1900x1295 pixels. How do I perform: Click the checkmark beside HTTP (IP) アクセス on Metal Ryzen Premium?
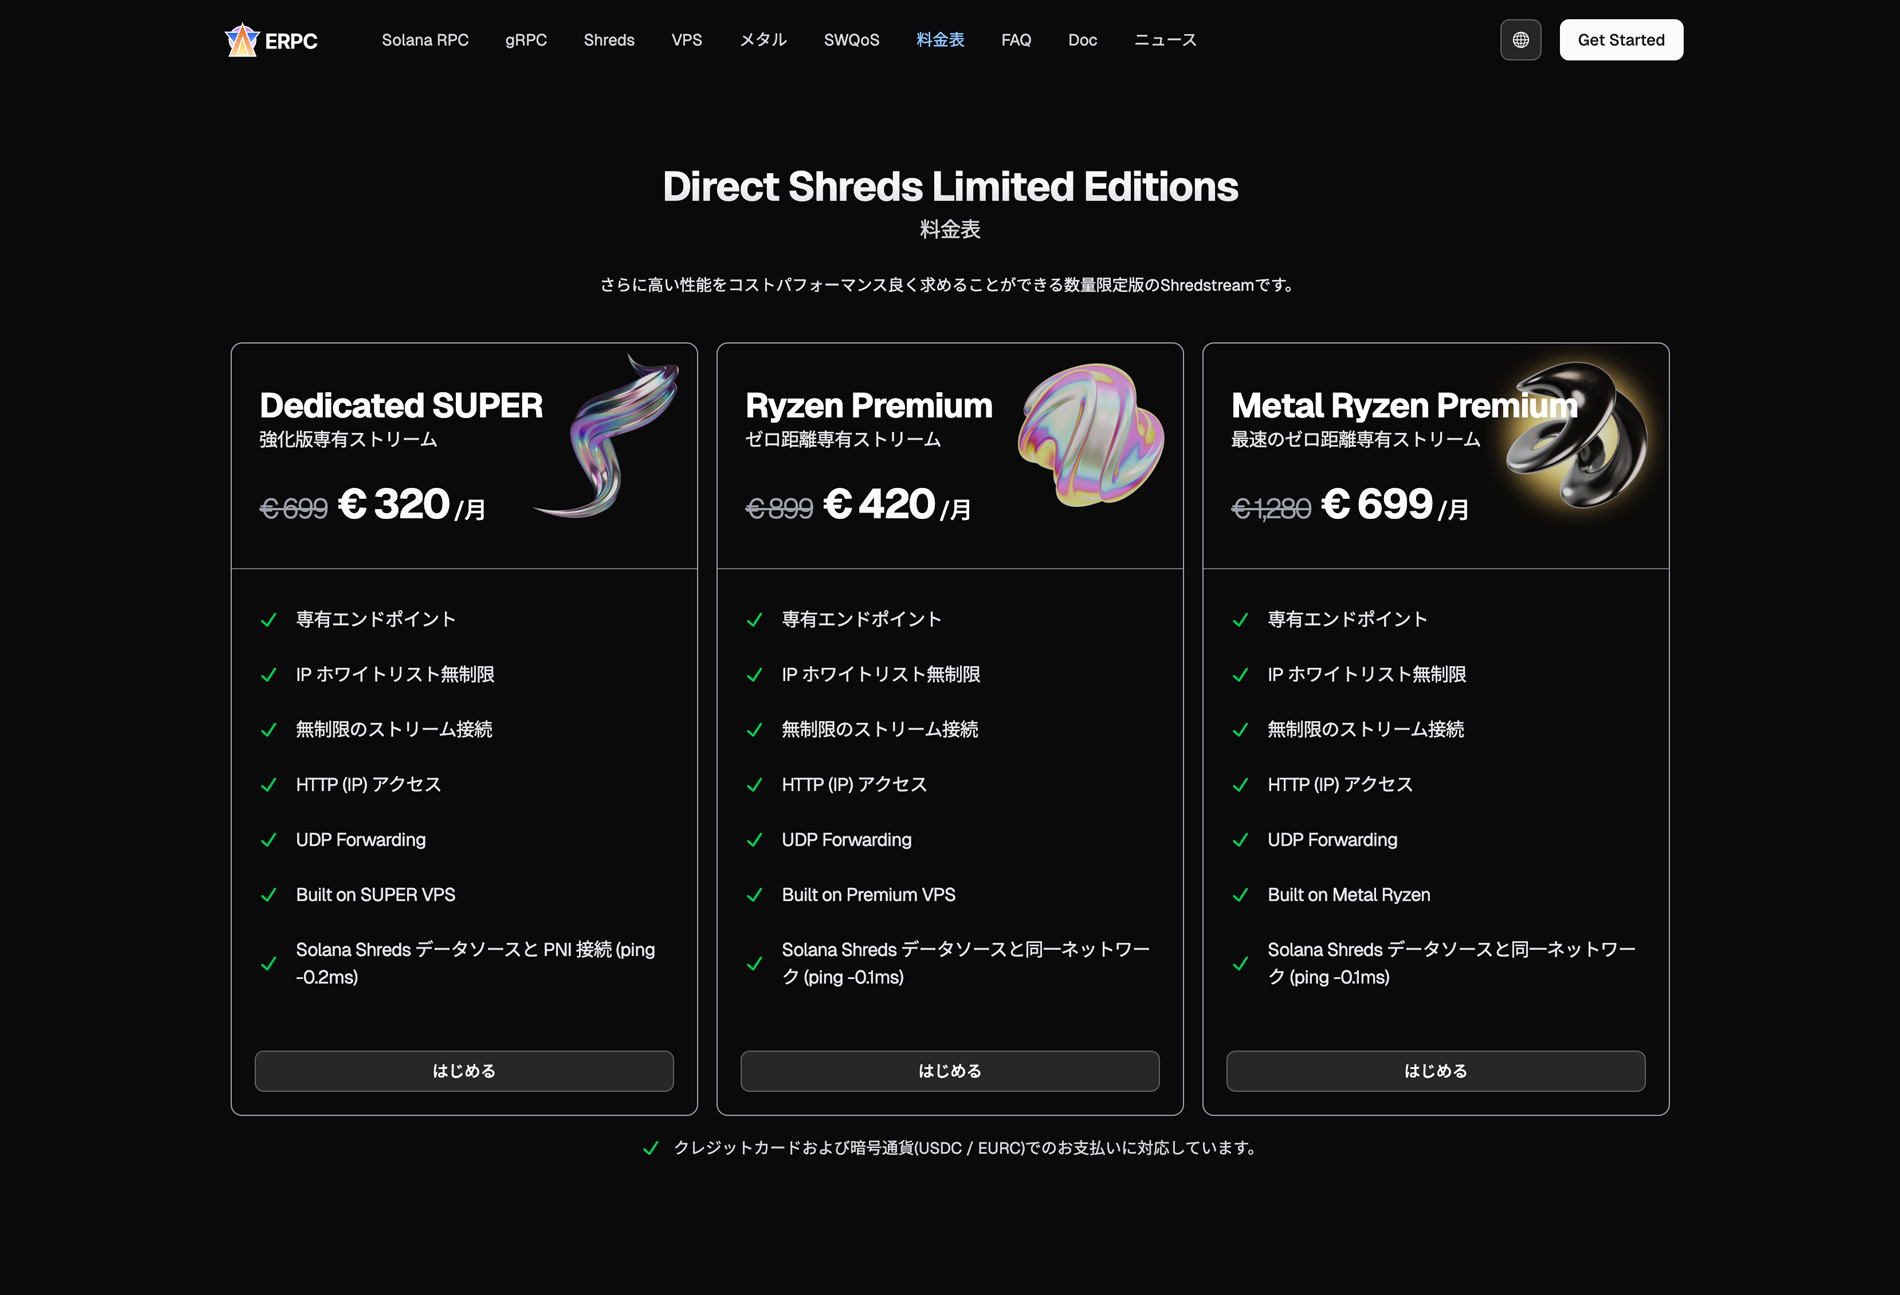click(1242, 786)
